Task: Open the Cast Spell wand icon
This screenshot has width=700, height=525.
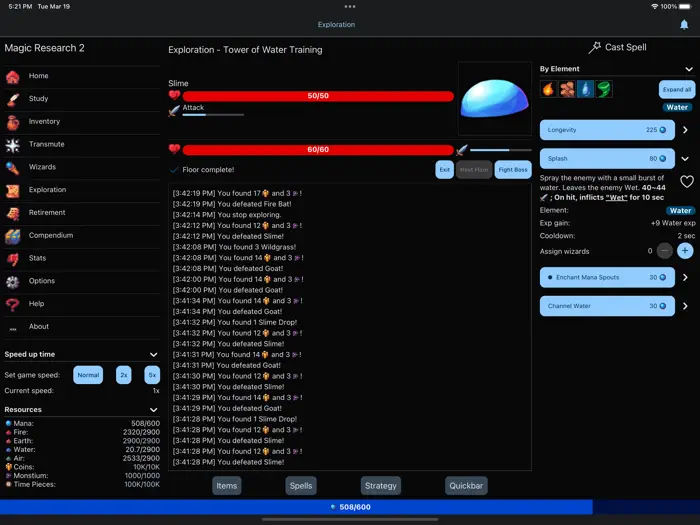Action: [594, 47]
